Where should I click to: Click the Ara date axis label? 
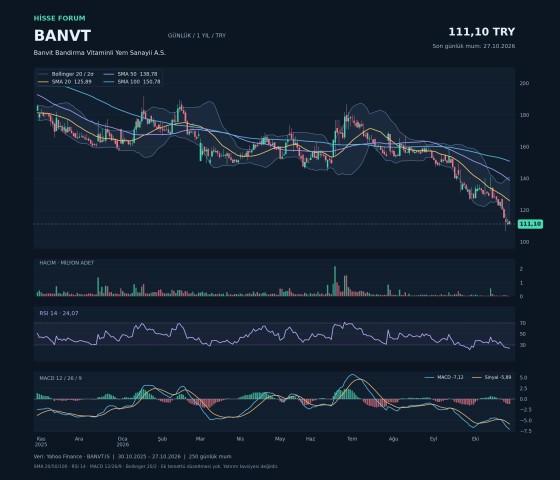coord(79,439)
